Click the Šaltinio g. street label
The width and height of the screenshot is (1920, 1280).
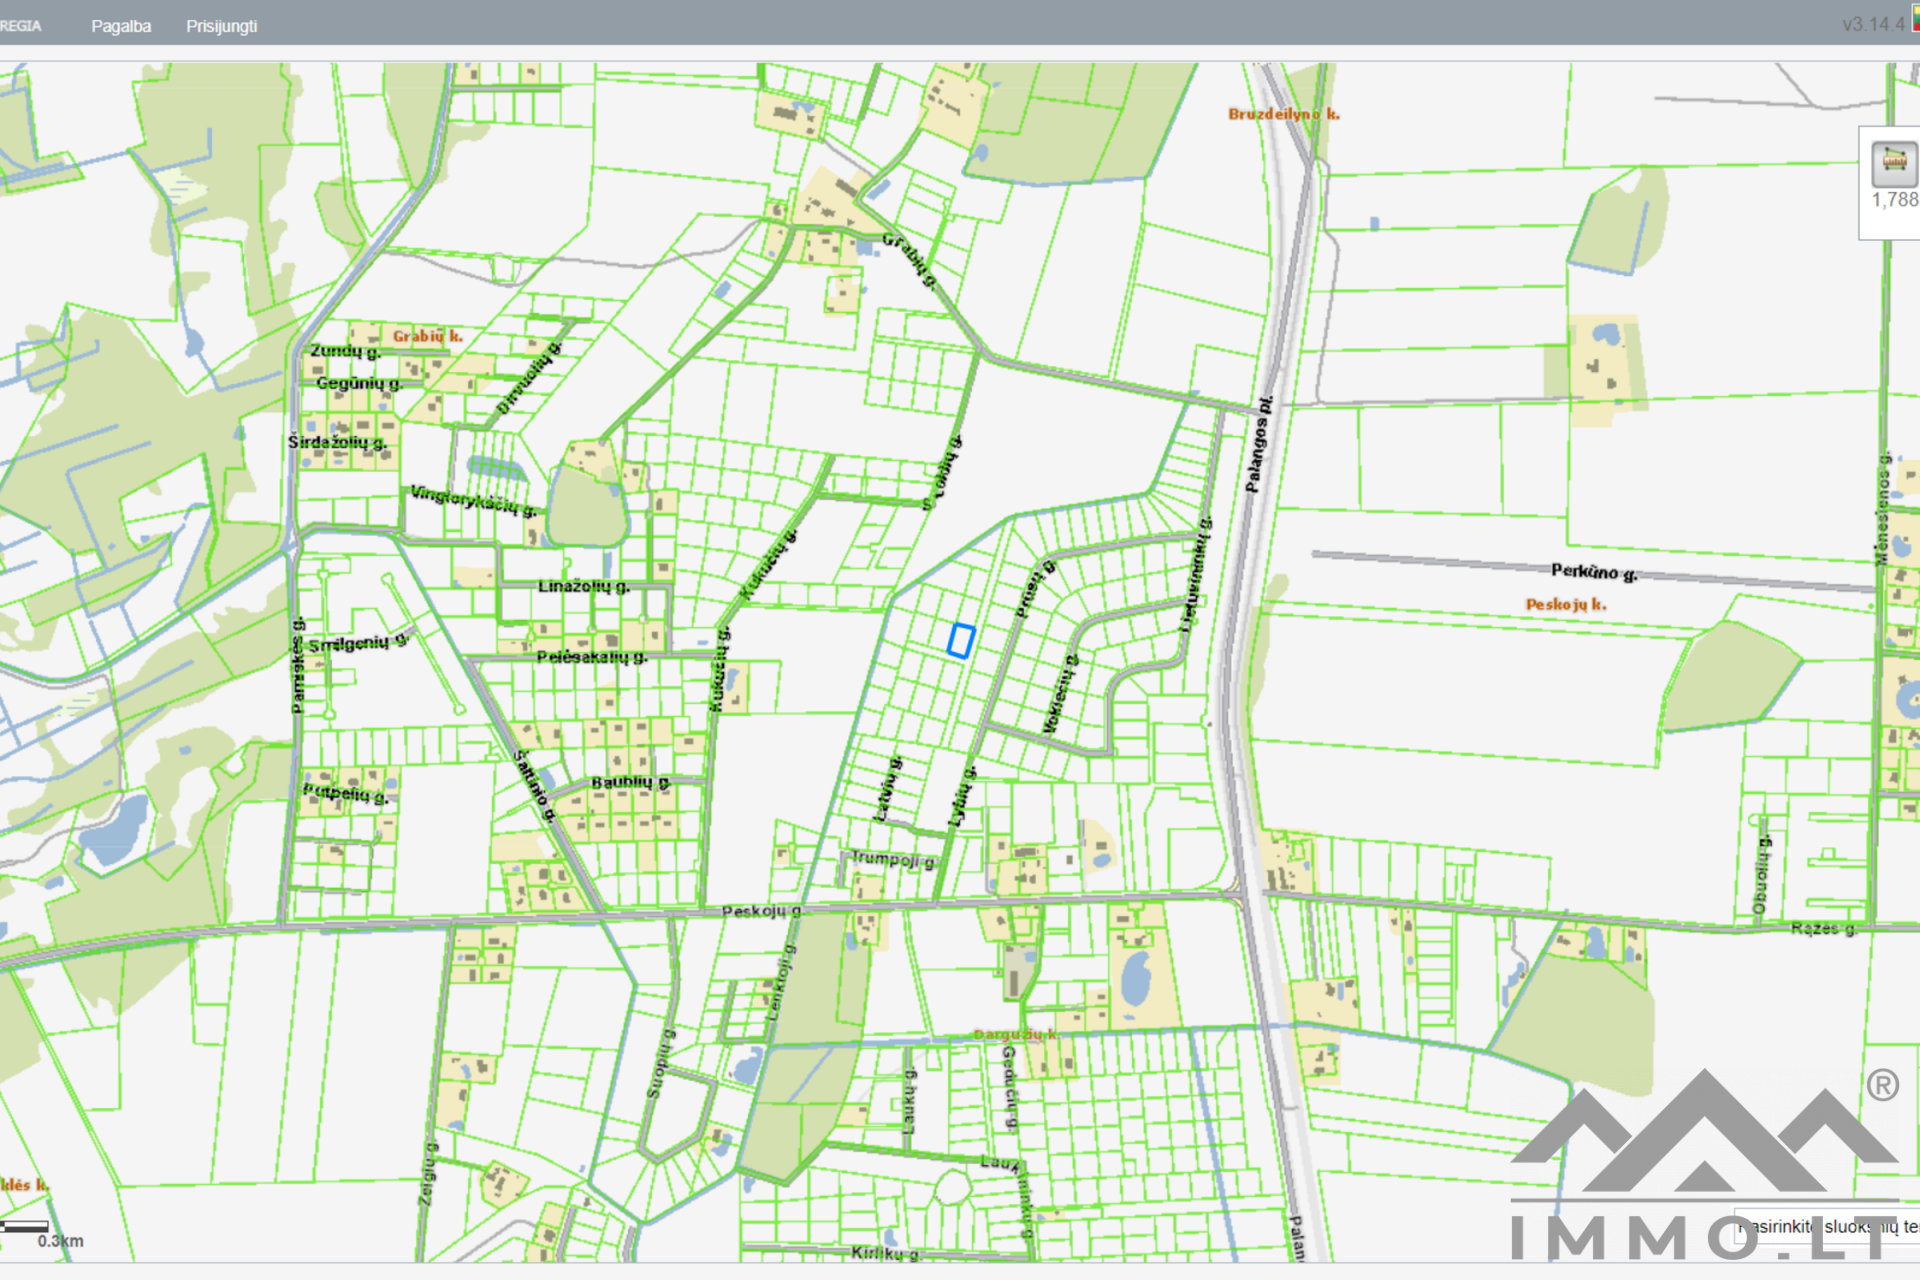[535, 786]
